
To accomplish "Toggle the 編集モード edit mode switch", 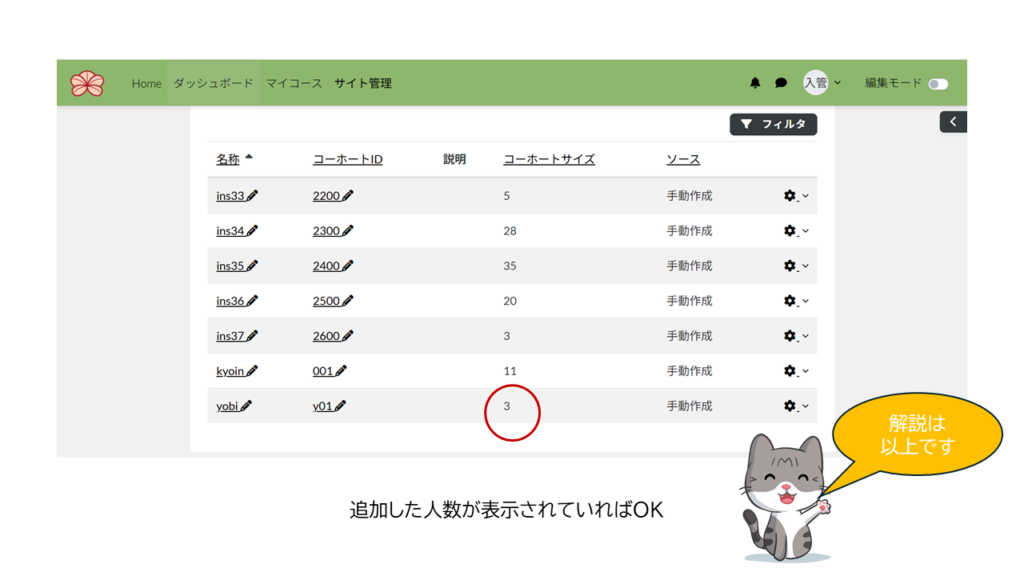I will (937, 84).
